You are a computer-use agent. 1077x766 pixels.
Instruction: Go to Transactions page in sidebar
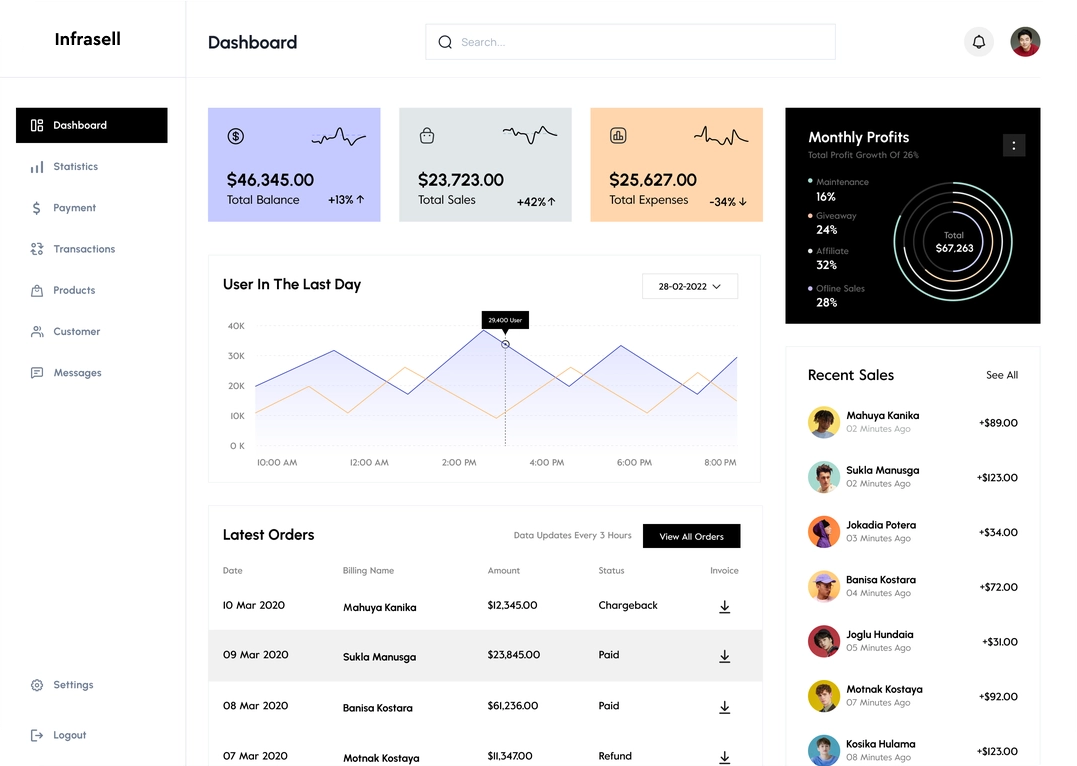pos(83,249)
